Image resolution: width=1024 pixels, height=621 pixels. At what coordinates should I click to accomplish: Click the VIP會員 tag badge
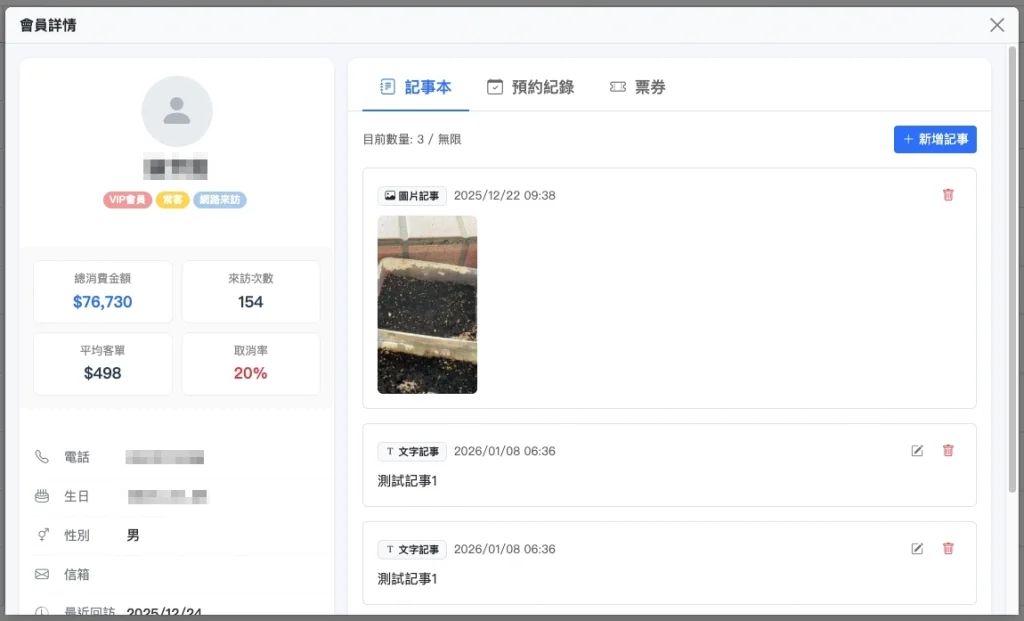[x=127, y=200]
